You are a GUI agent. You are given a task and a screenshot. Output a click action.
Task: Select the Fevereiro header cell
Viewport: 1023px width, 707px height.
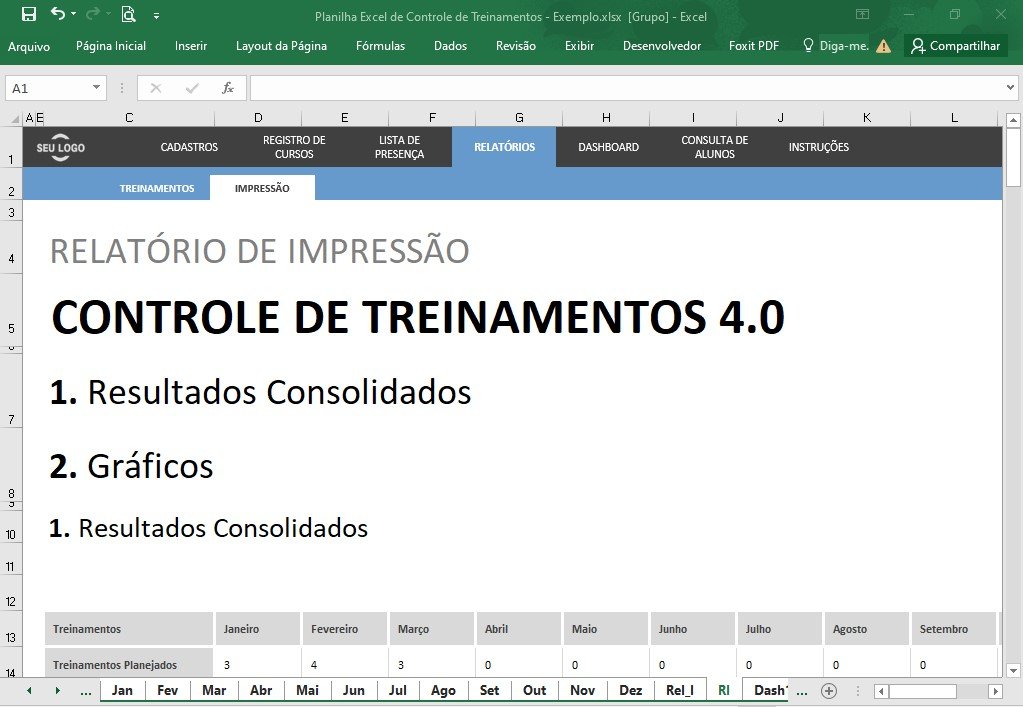pyautogui.click(x=344, y=629)
